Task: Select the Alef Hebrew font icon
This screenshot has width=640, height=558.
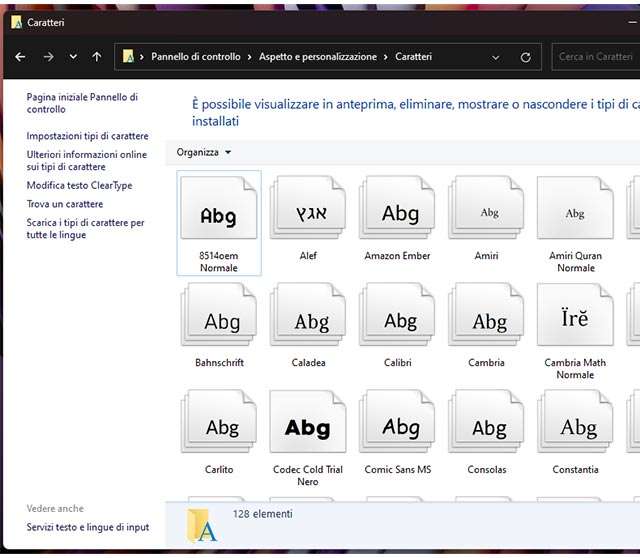Action: tap(308, 213)
